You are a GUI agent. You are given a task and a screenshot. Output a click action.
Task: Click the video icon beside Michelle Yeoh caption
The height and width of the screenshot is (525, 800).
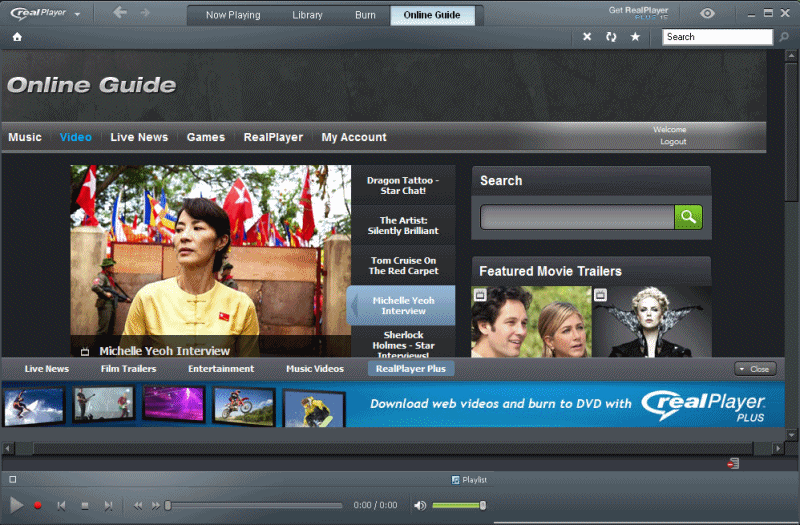[x=85, y=352]
